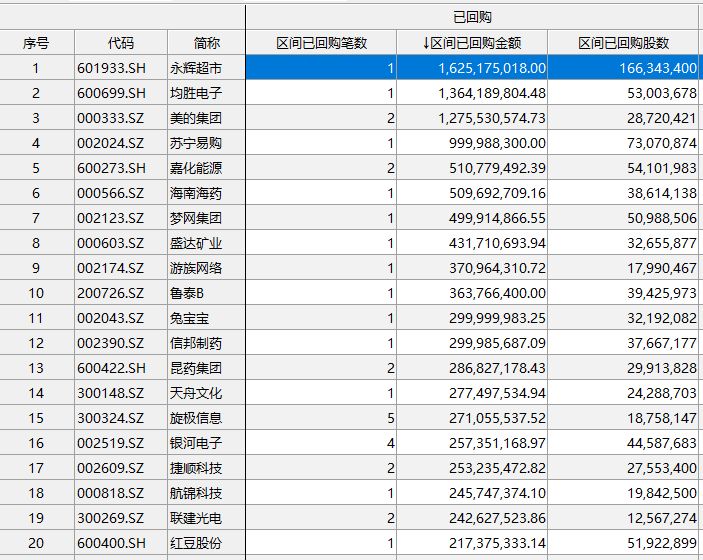This screenshot has width=703, height=560.
Task: Sort by 区间已回购金额 column header
Action: click(x=472, y=43)
